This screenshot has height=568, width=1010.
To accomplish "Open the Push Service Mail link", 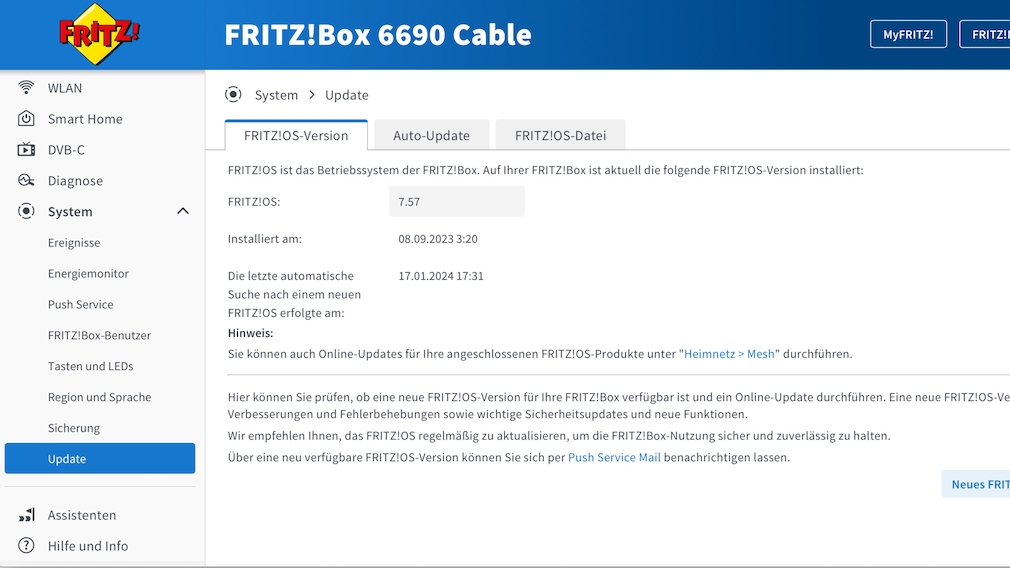I will (614, 458).
